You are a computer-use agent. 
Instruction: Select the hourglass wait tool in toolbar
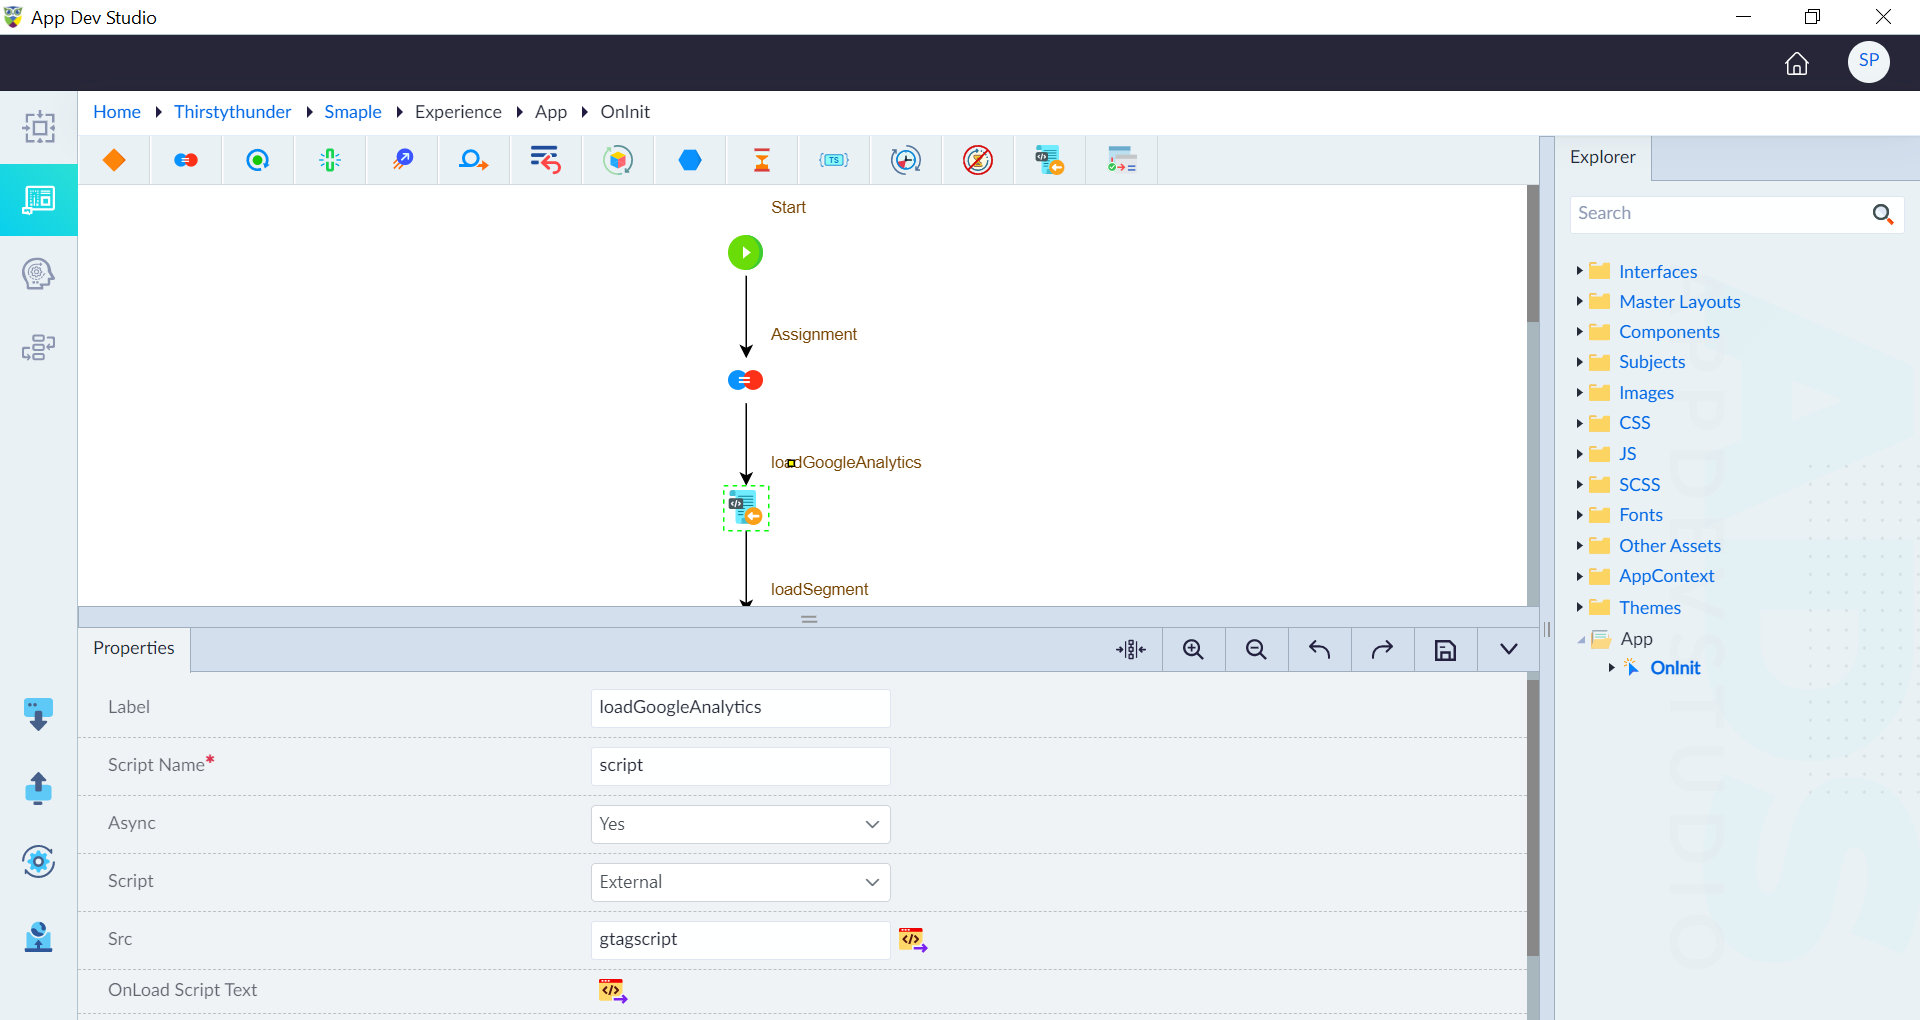point(762,160)
